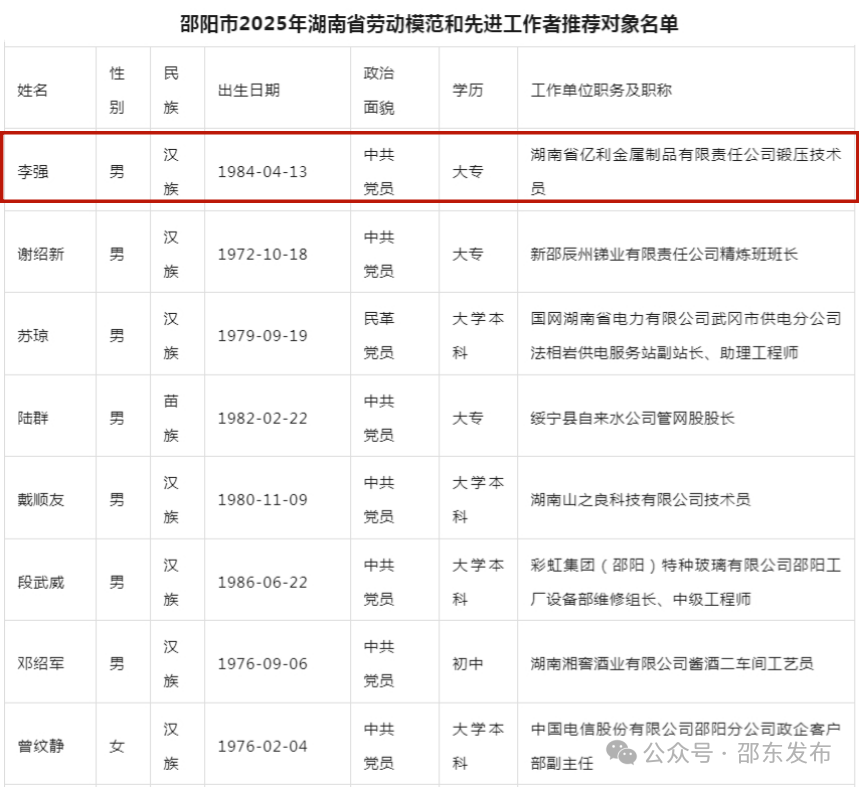This screenshot has height=787, width=859.
Task: Click 大学本科 education in 戴顺友 row
Action: [478, 499]
